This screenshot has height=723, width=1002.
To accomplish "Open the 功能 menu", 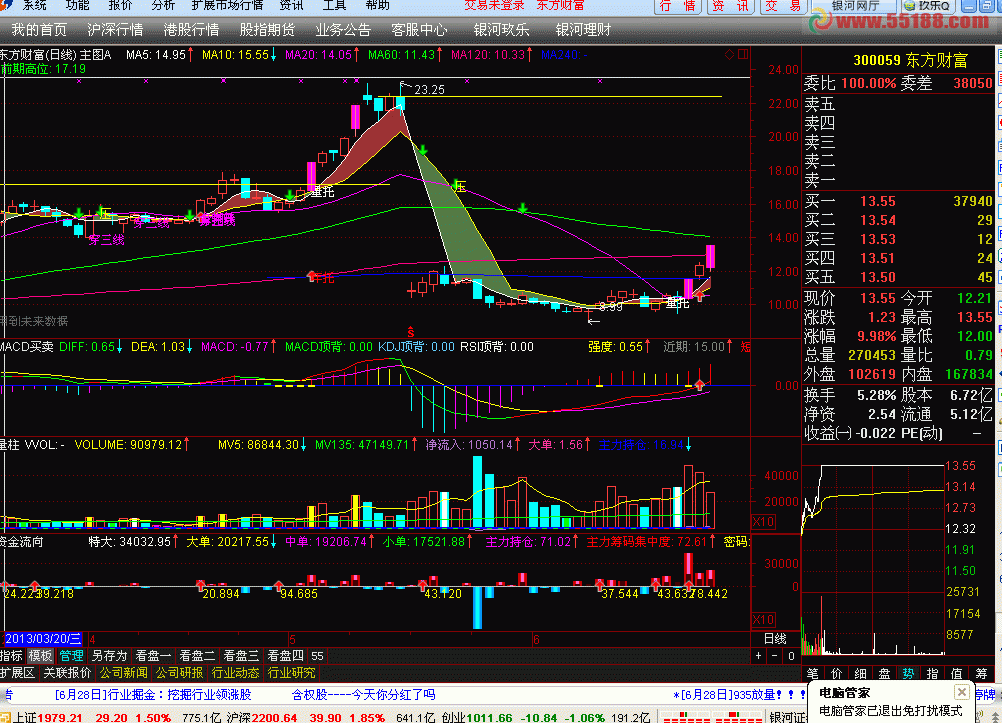I will tap(77, 5).
